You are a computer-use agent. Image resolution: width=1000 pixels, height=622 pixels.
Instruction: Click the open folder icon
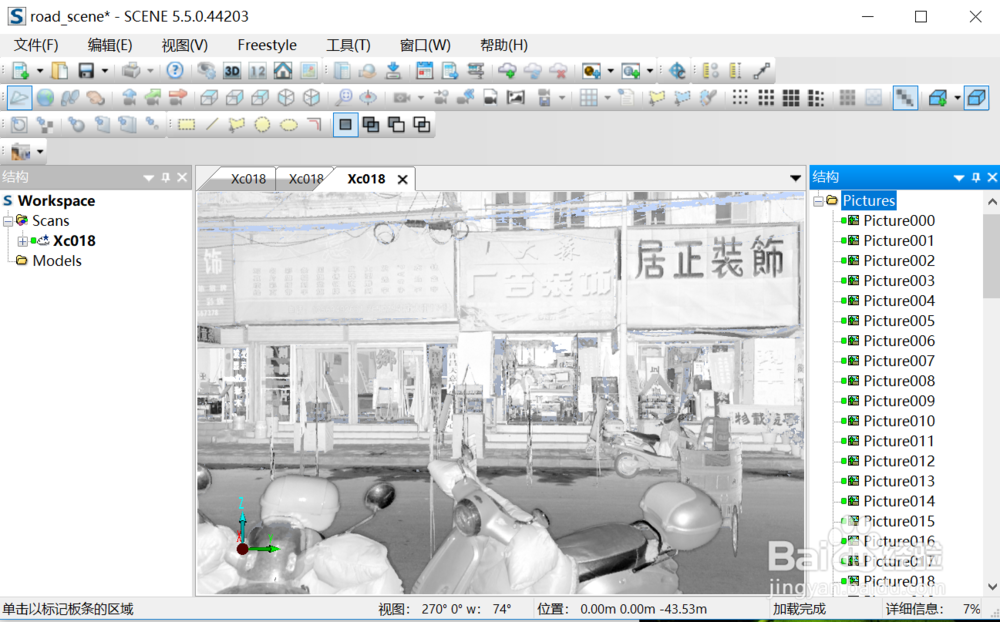click(60, 71)
